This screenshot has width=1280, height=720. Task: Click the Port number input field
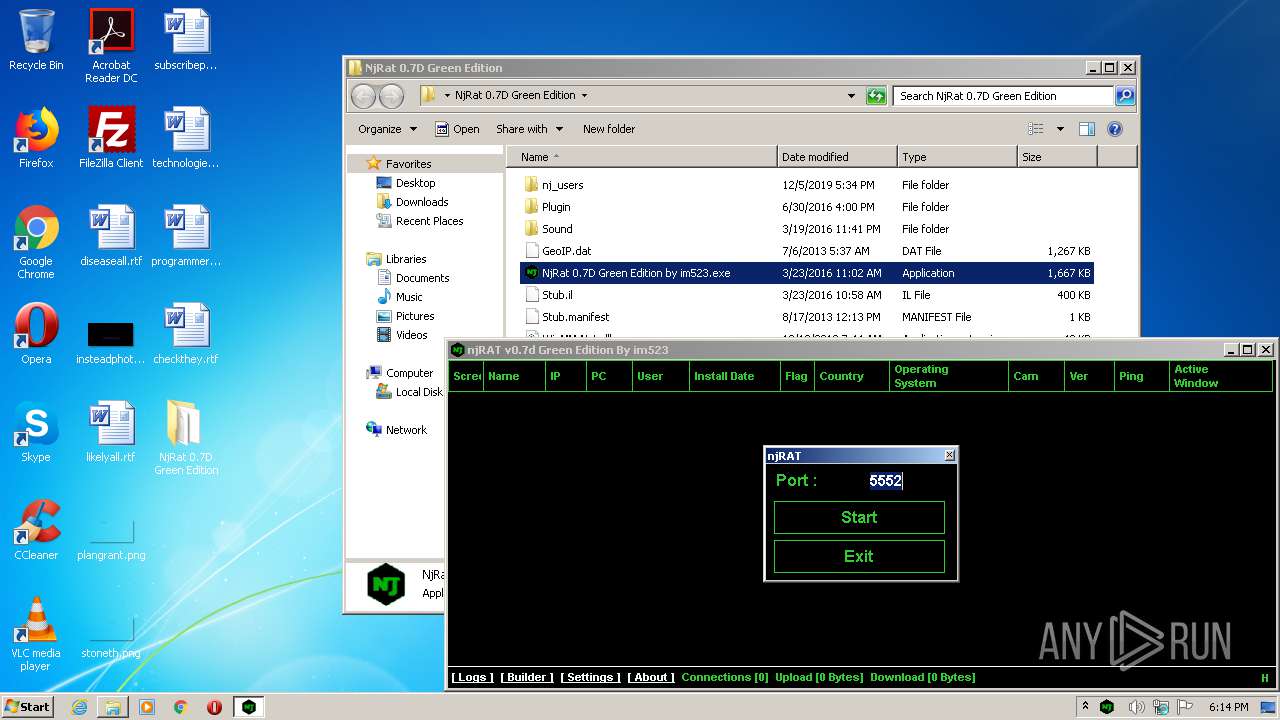pos(885,480)
